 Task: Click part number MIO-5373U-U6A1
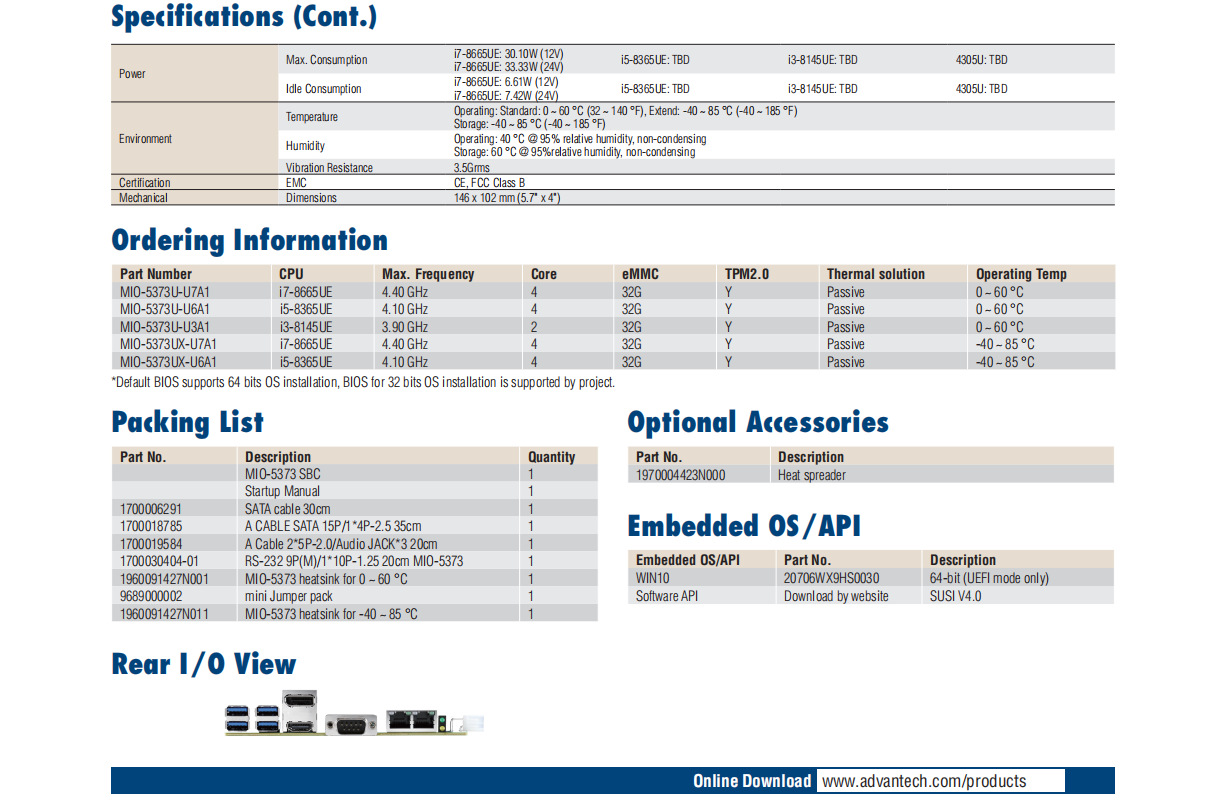click(x=165, y=309)
